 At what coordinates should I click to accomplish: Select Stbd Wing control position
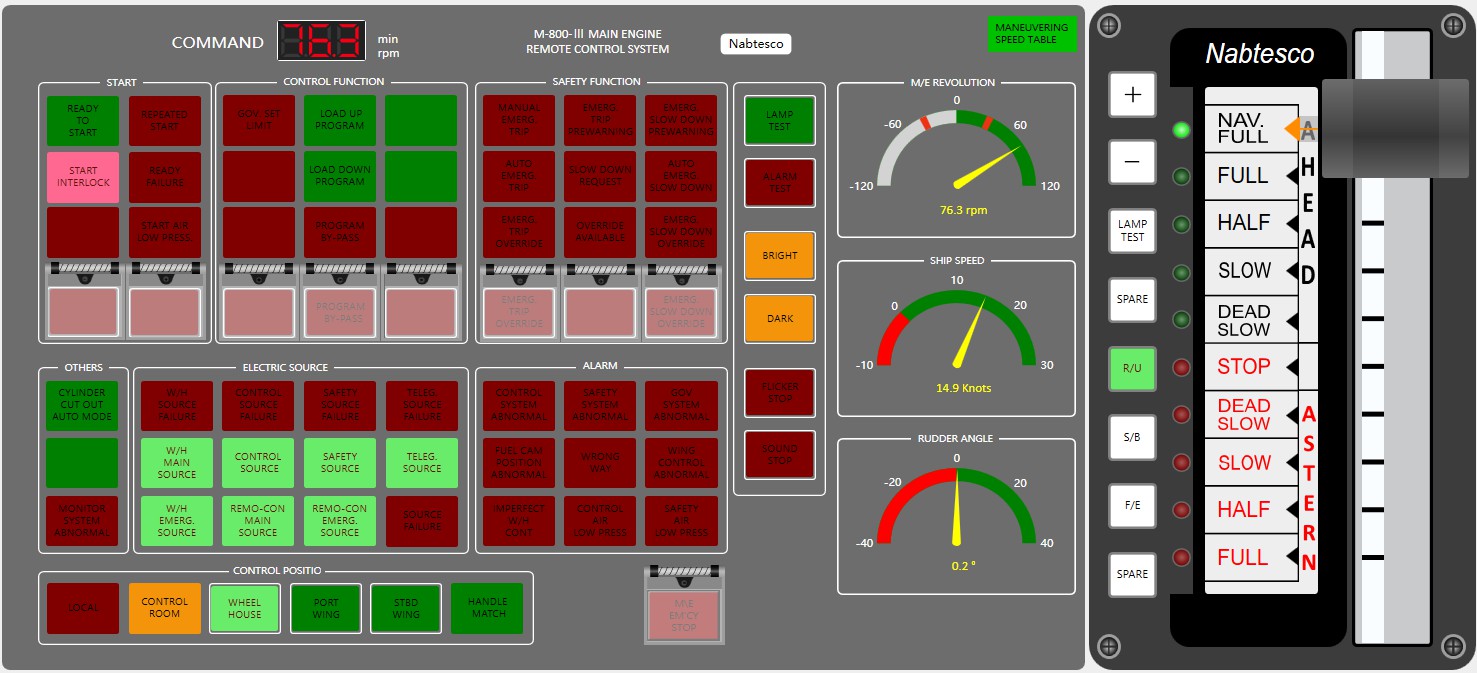coord(406,608)
